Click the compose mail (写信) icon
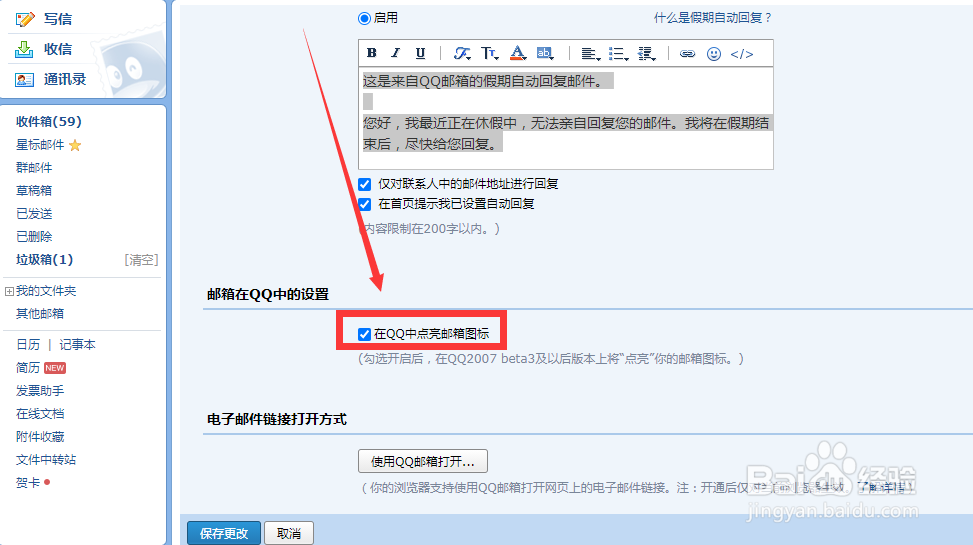Image resolution: width=973 pixels, height=545 pixels. click(x=25, y=19)
